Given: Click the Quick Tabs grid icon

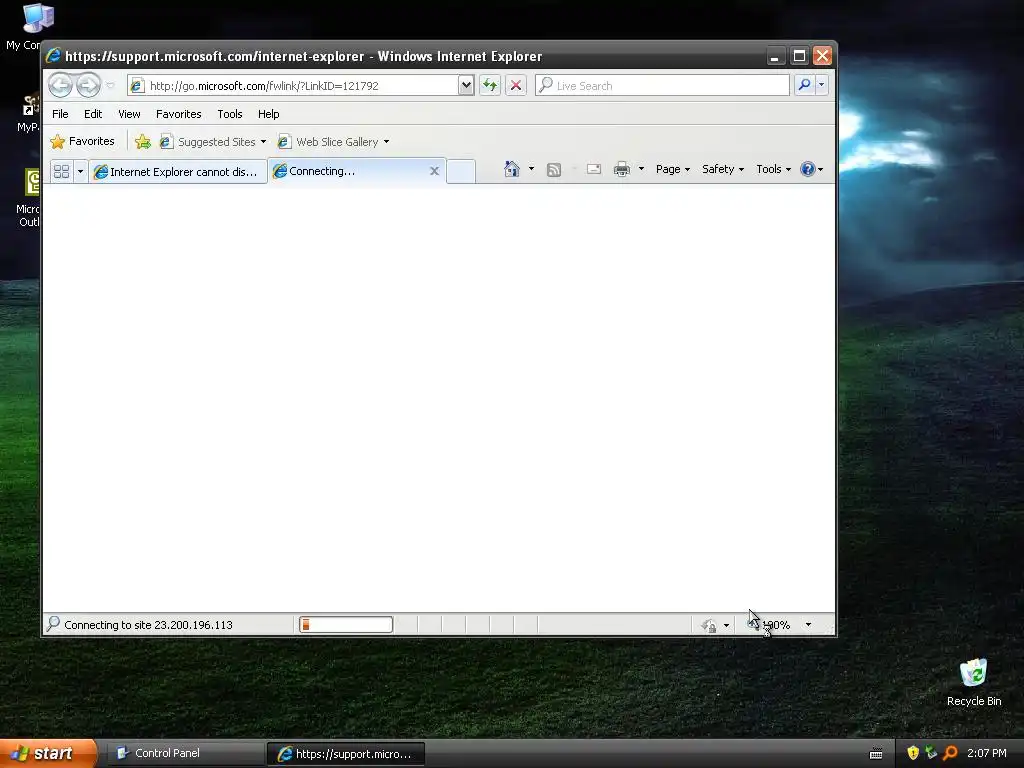Looking at the screenshot, I should tap(61, 171).
